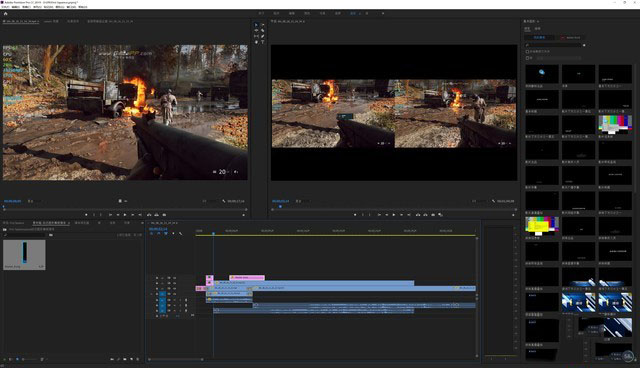Add a marker in the Source monitor
This screenshot has height=368, width=640.
click(x=86, y=215)
